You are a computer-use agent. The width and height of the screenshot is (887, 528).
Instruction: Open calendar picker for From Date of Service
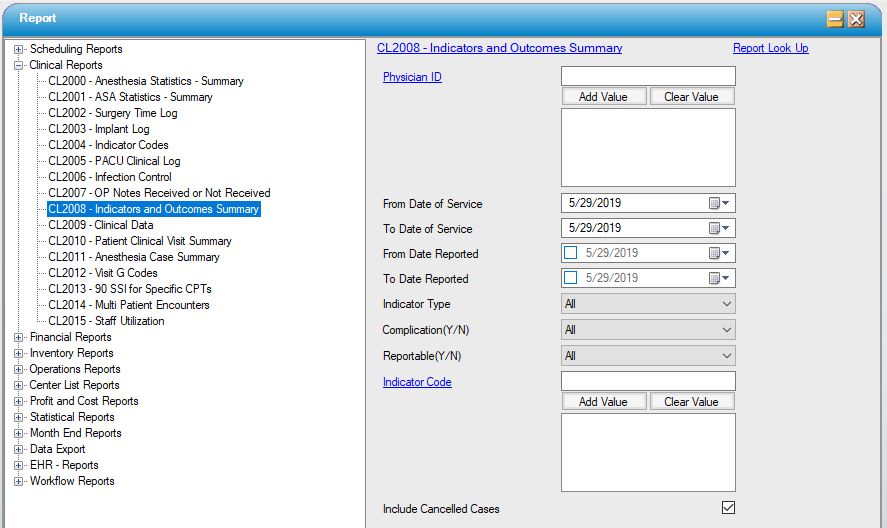[719, 204]
